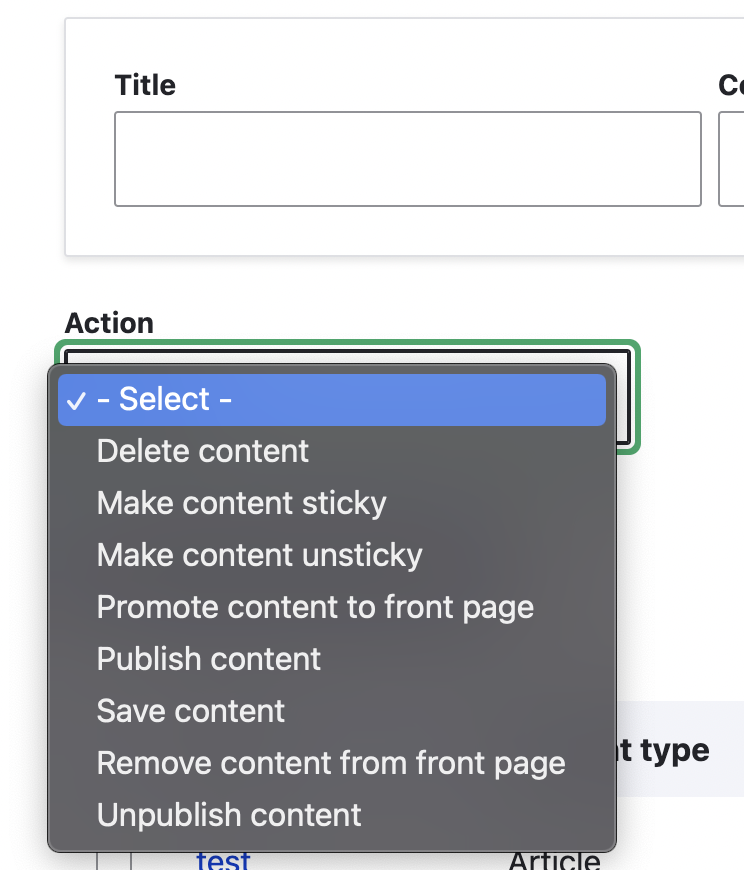Select the "Publish content" action
744x870 pixels.
click(x=208, y=659)
